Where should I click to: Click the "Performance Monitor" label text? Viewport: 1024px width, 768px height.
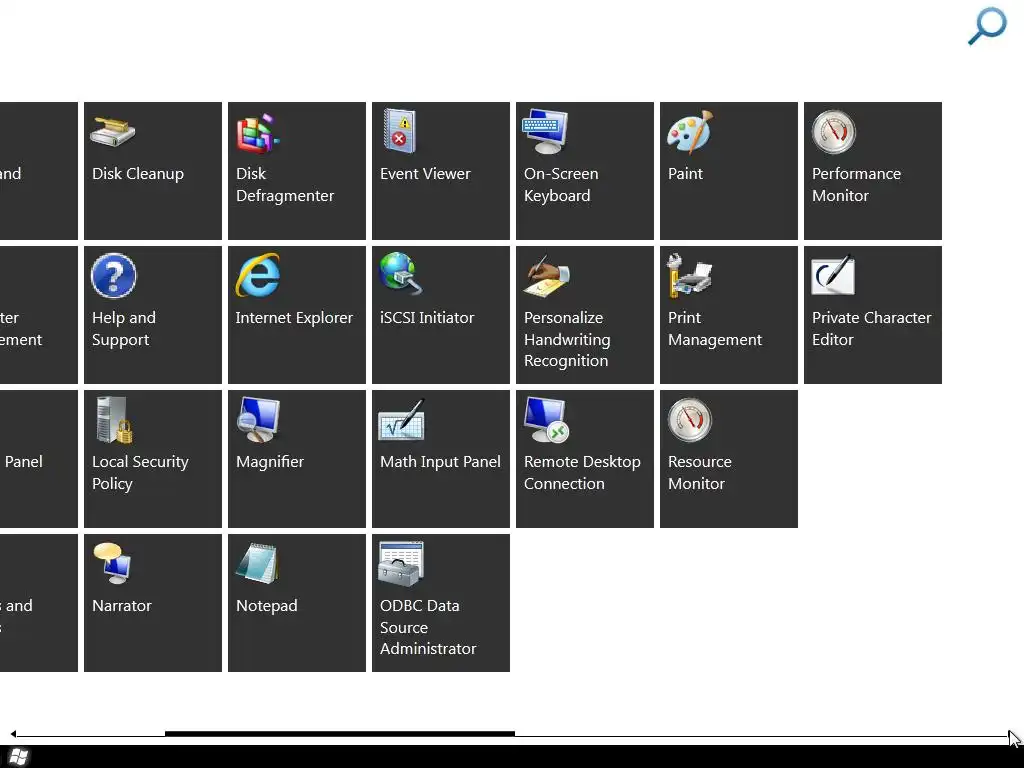pyautogui.click(x=856, y=185)
